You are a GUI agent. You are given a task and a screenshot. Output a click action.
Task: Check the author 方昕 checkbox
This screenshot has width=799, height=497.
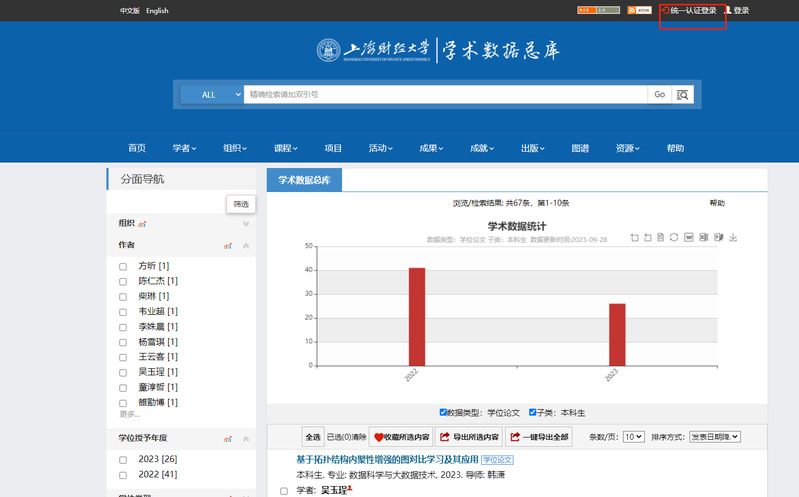click(x=123, y=267)
